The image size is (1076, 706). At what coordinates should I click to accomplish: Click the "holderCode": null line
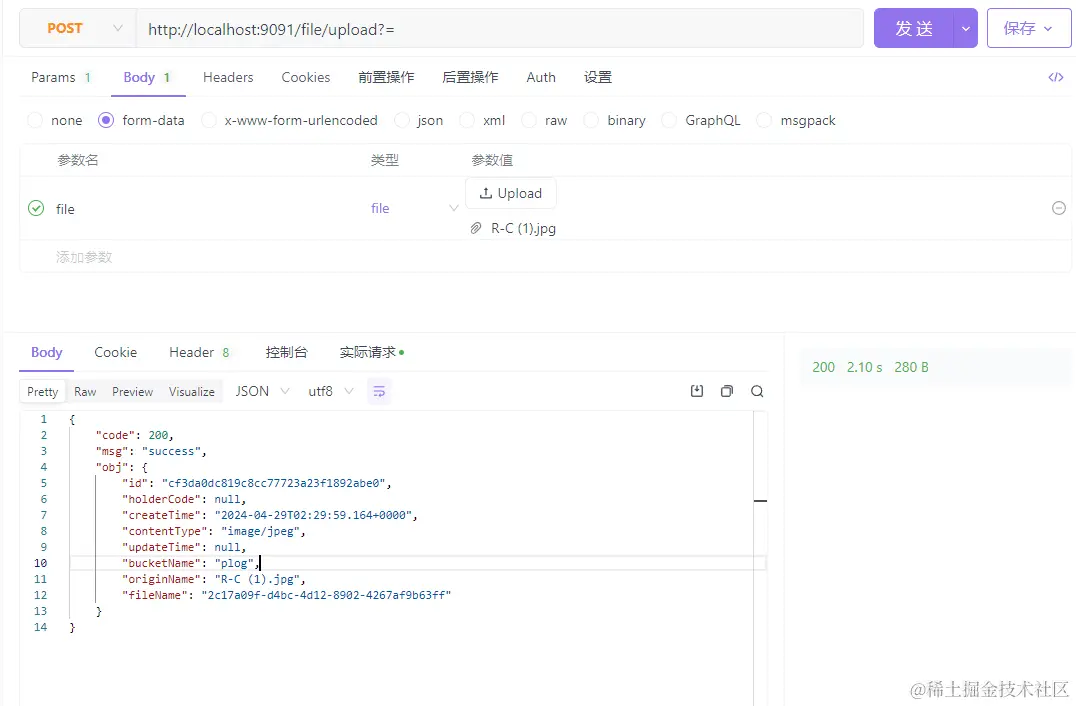tap(184, 499)
